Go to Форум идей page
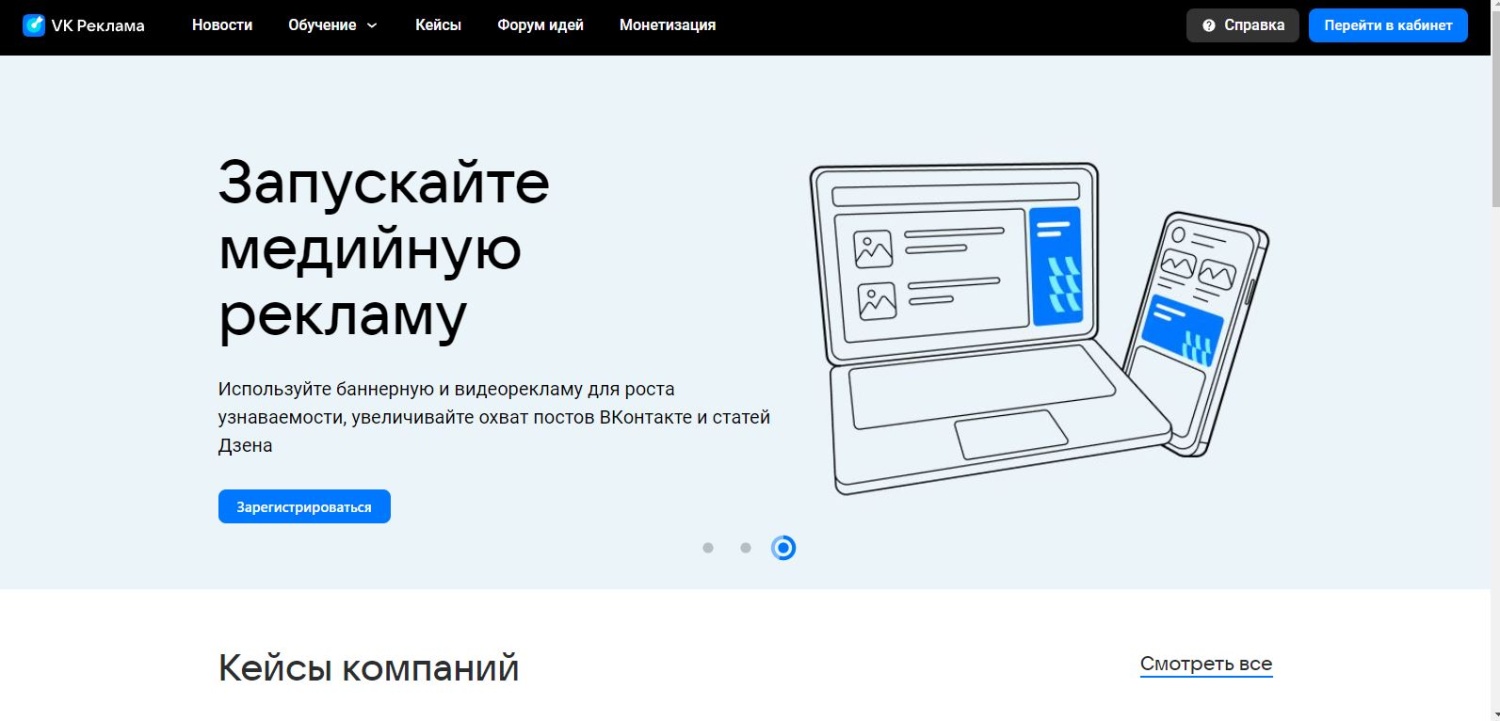 pos(540,25)
